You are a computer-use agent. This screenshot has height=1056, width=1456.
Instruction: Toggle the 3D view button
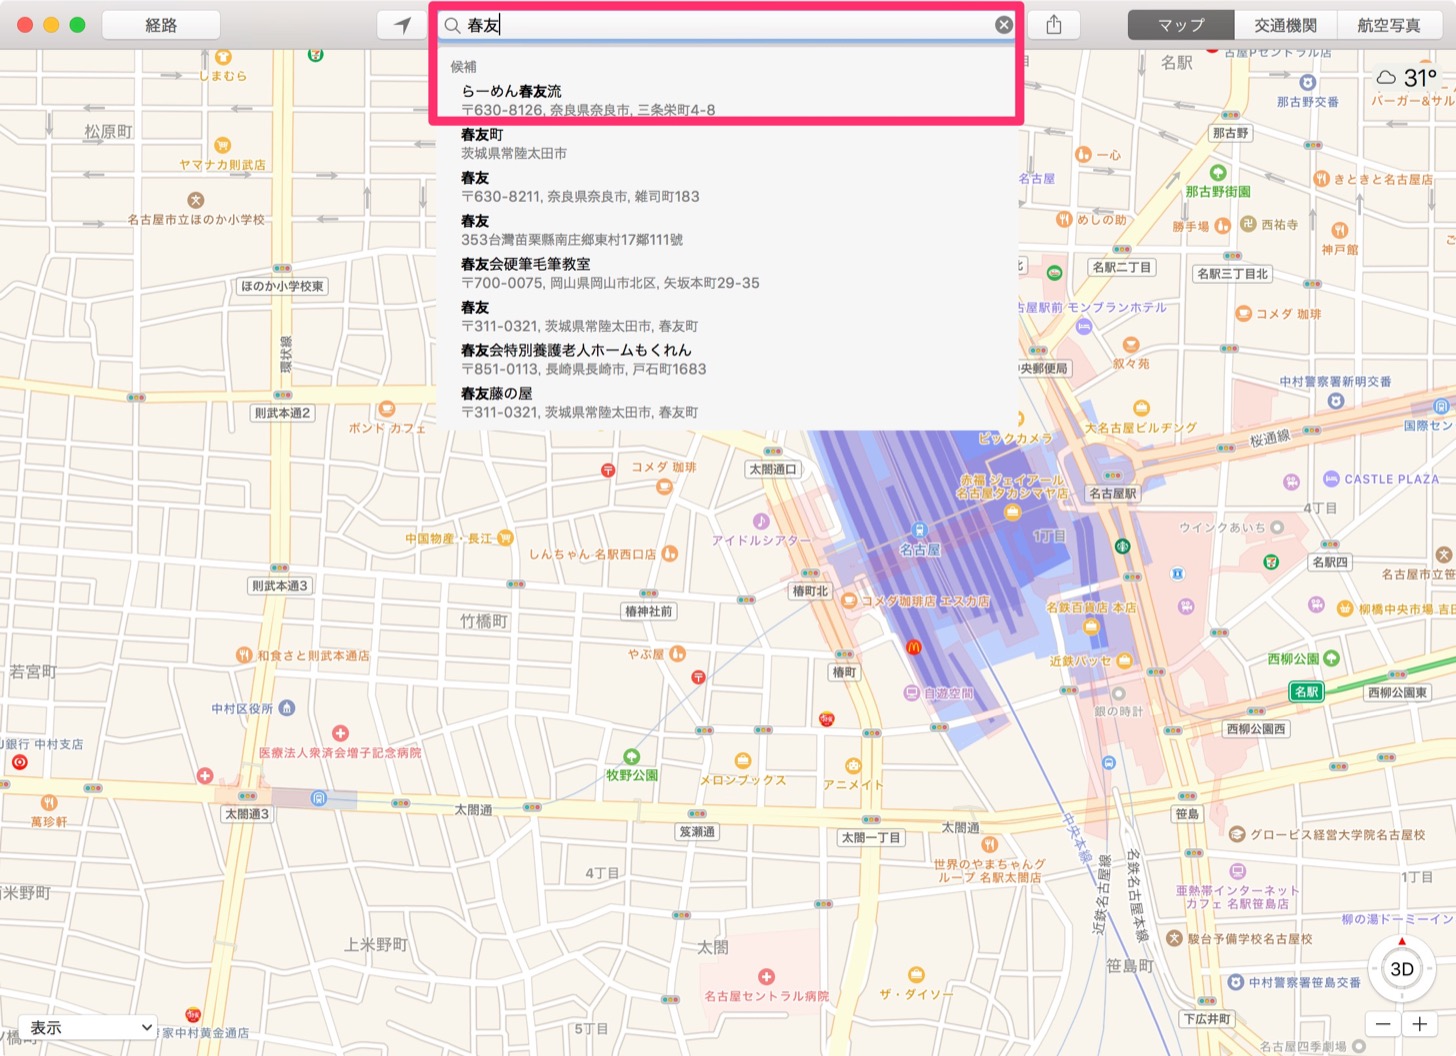1401,969
